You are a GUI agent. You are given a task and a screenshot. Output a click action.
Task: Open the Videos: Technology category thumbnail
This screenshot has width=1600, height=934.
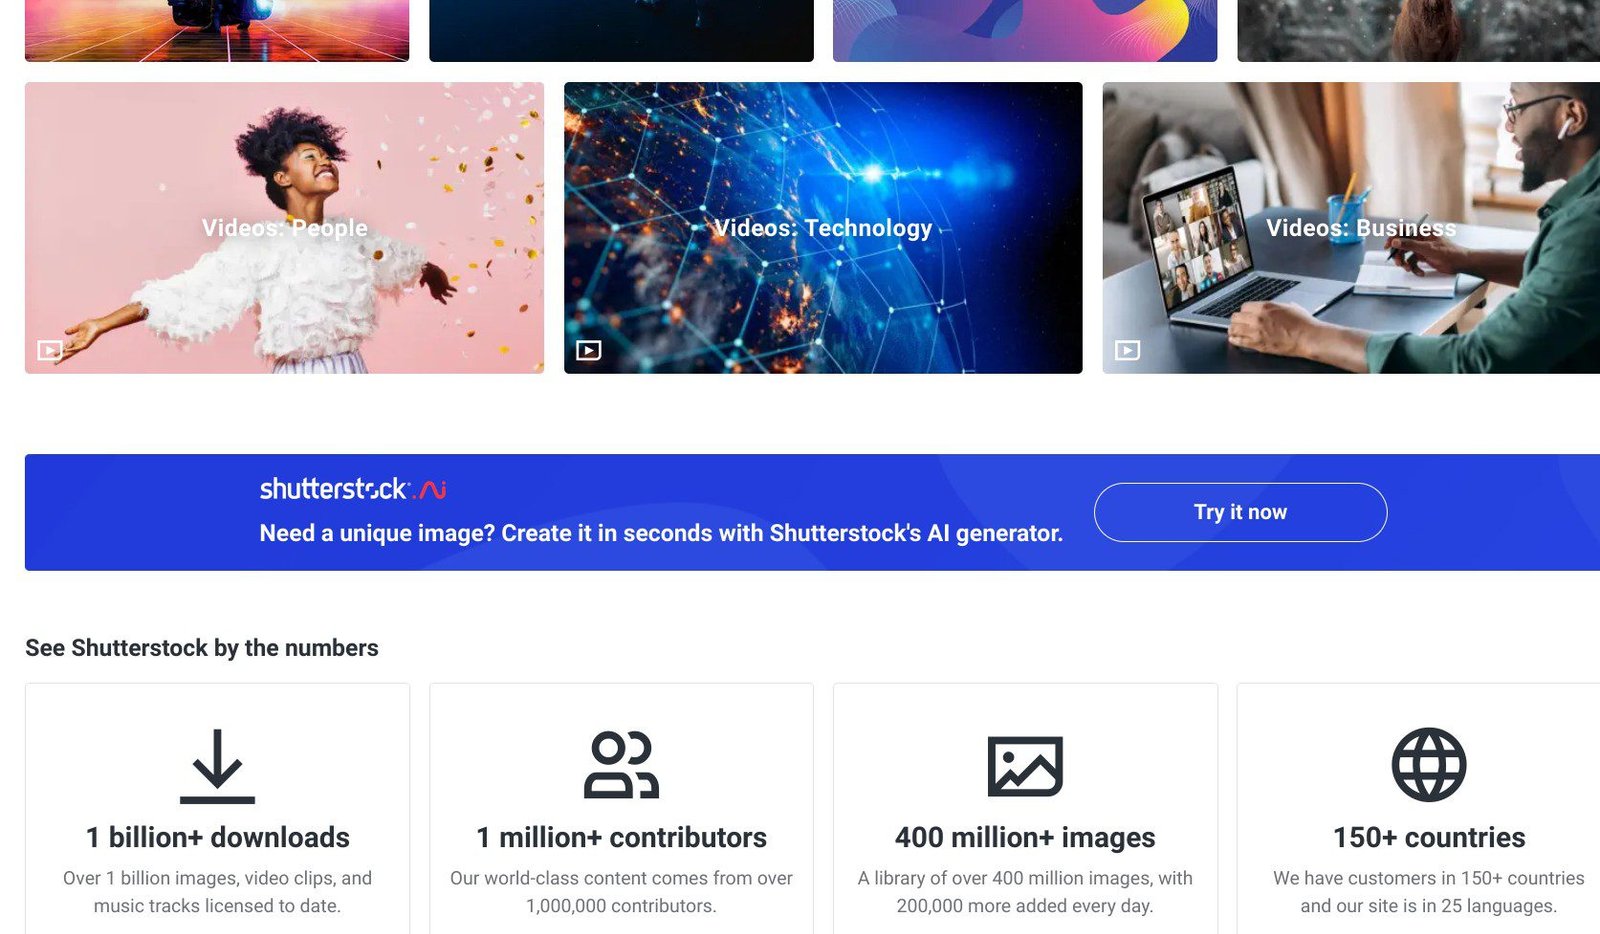[823, 228]
